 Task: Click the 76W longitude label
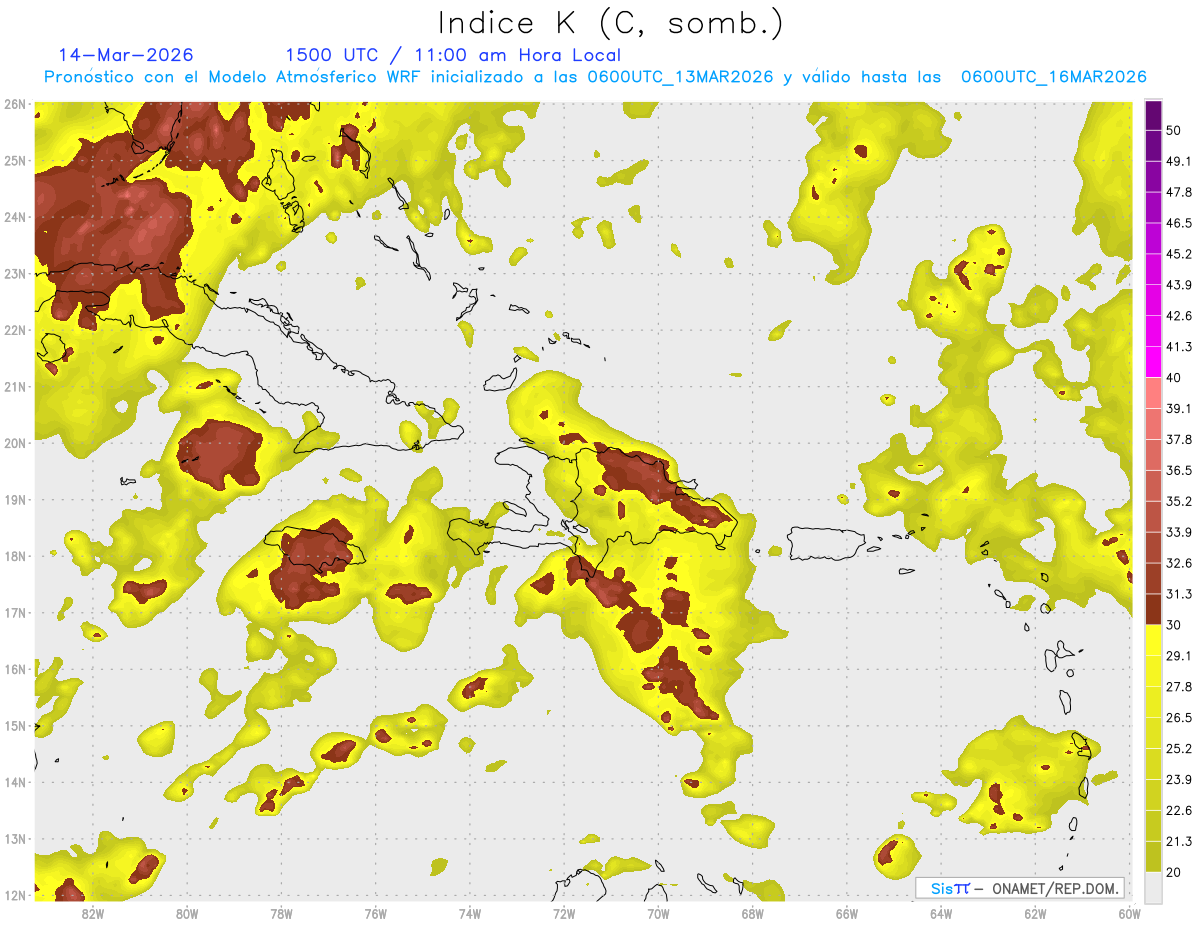(x=376, y=914)
